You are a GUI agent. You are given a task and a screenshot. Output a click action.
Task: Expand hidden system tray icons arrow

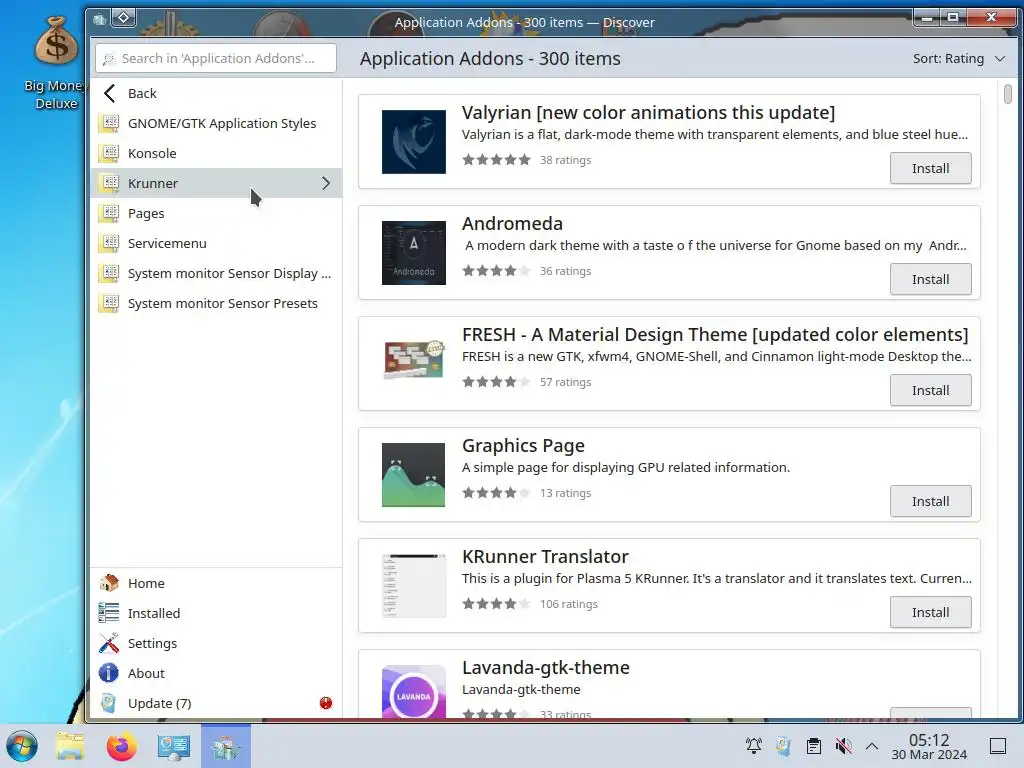tap(872, 746)
